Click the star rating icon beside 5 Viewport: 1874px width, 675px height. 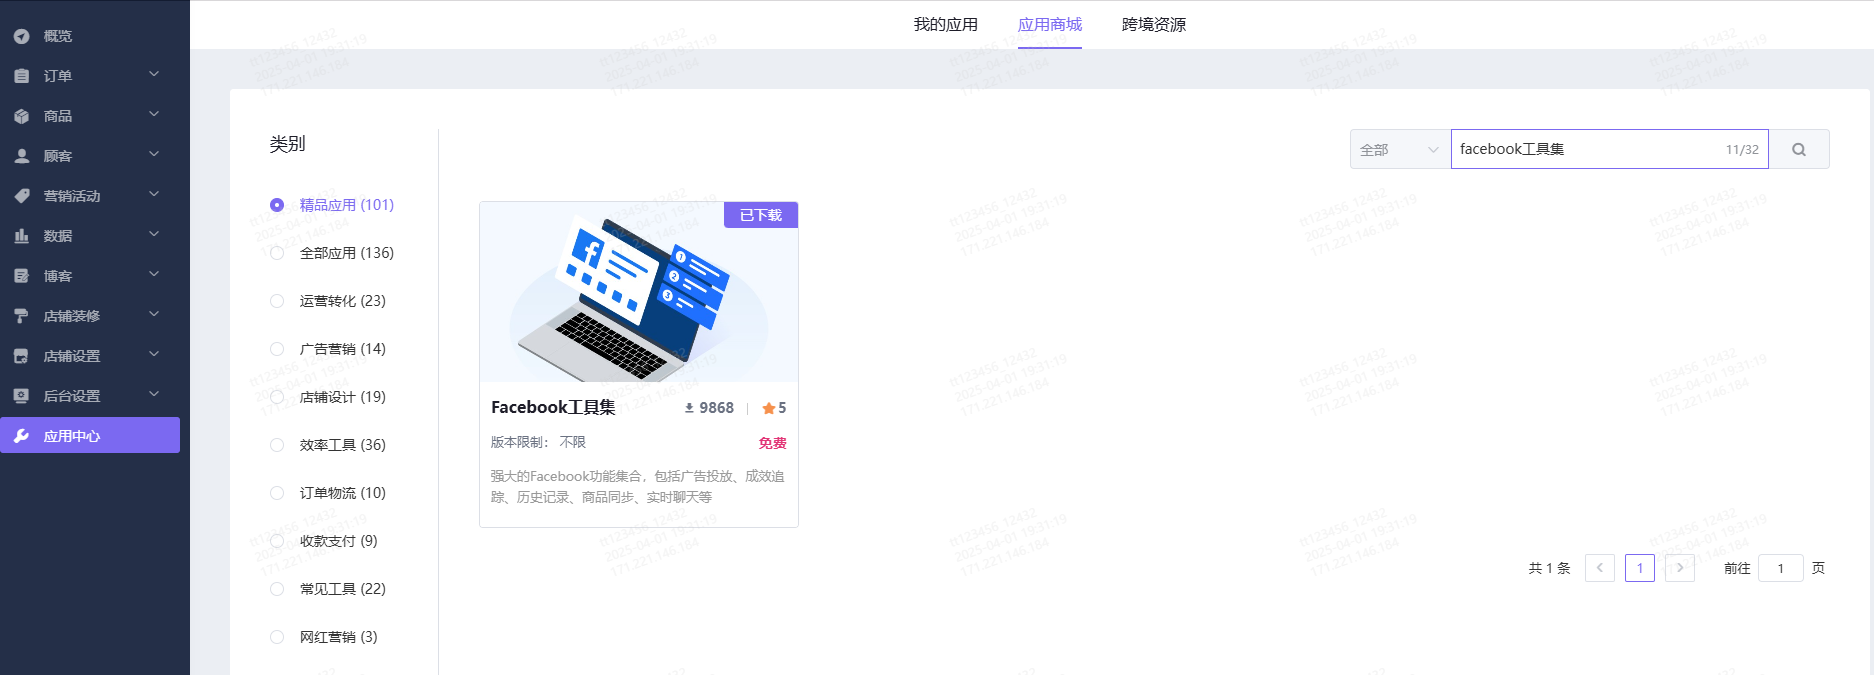768,408
